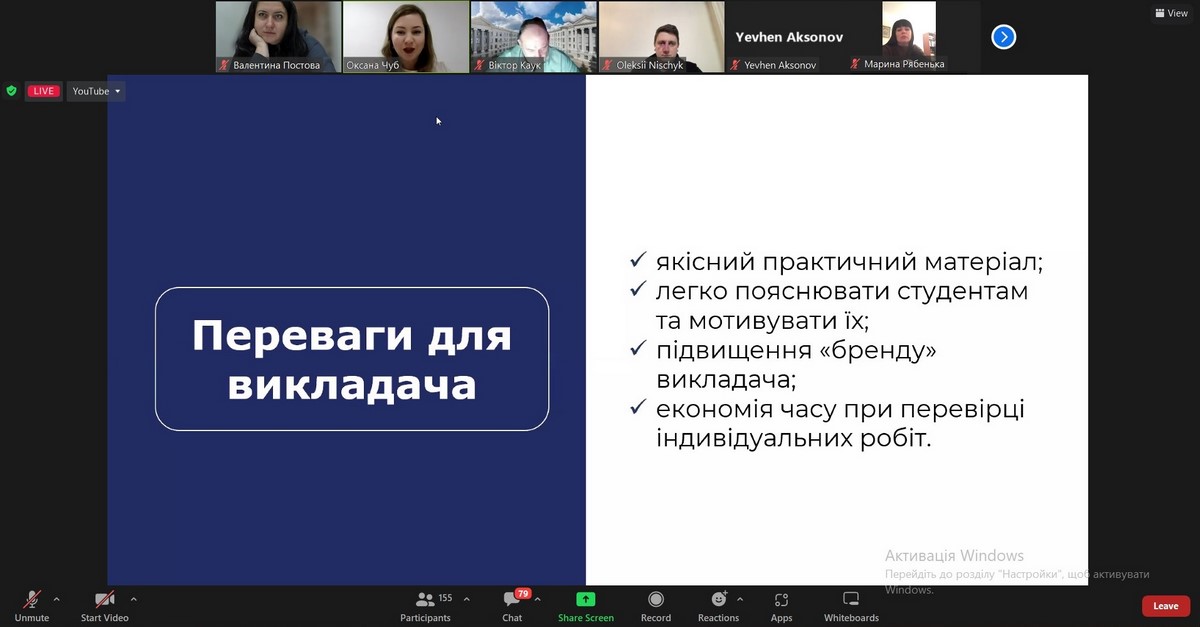Select Оксана Чуб video thumbnail
The height and width of the screenshot is (627, 1200).
[x=406, y=37]
